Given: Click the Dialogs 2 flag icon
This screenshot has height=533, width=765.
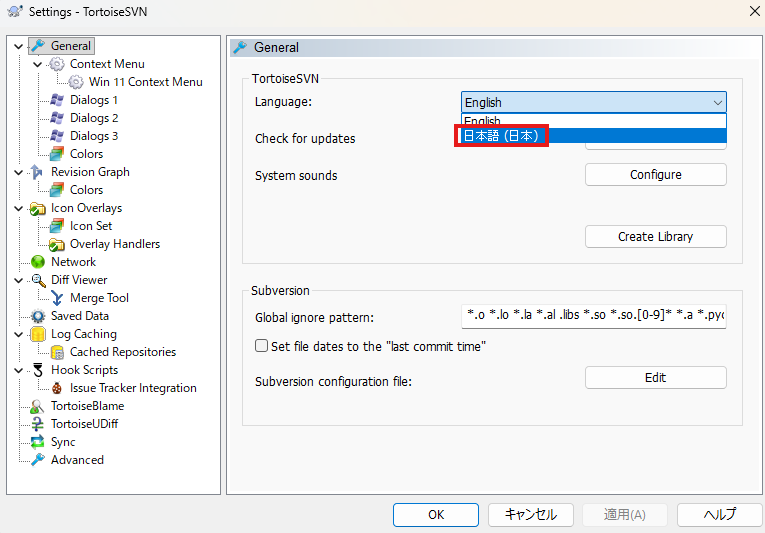Looking at the screenshot, I should (x=57, y=118).
